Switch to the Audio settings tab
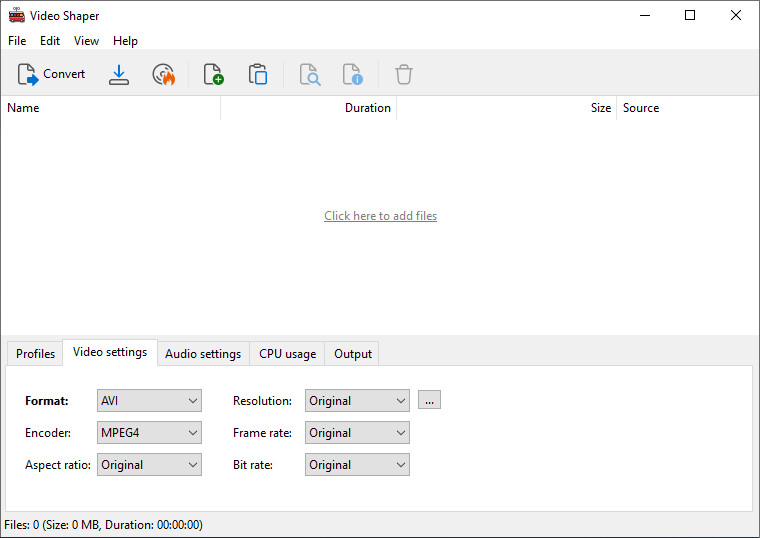 [203, 354]
